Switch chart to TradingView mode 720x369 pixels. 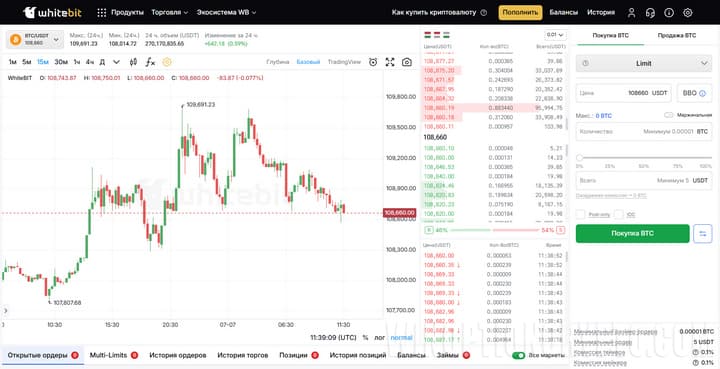click(344, 62)
